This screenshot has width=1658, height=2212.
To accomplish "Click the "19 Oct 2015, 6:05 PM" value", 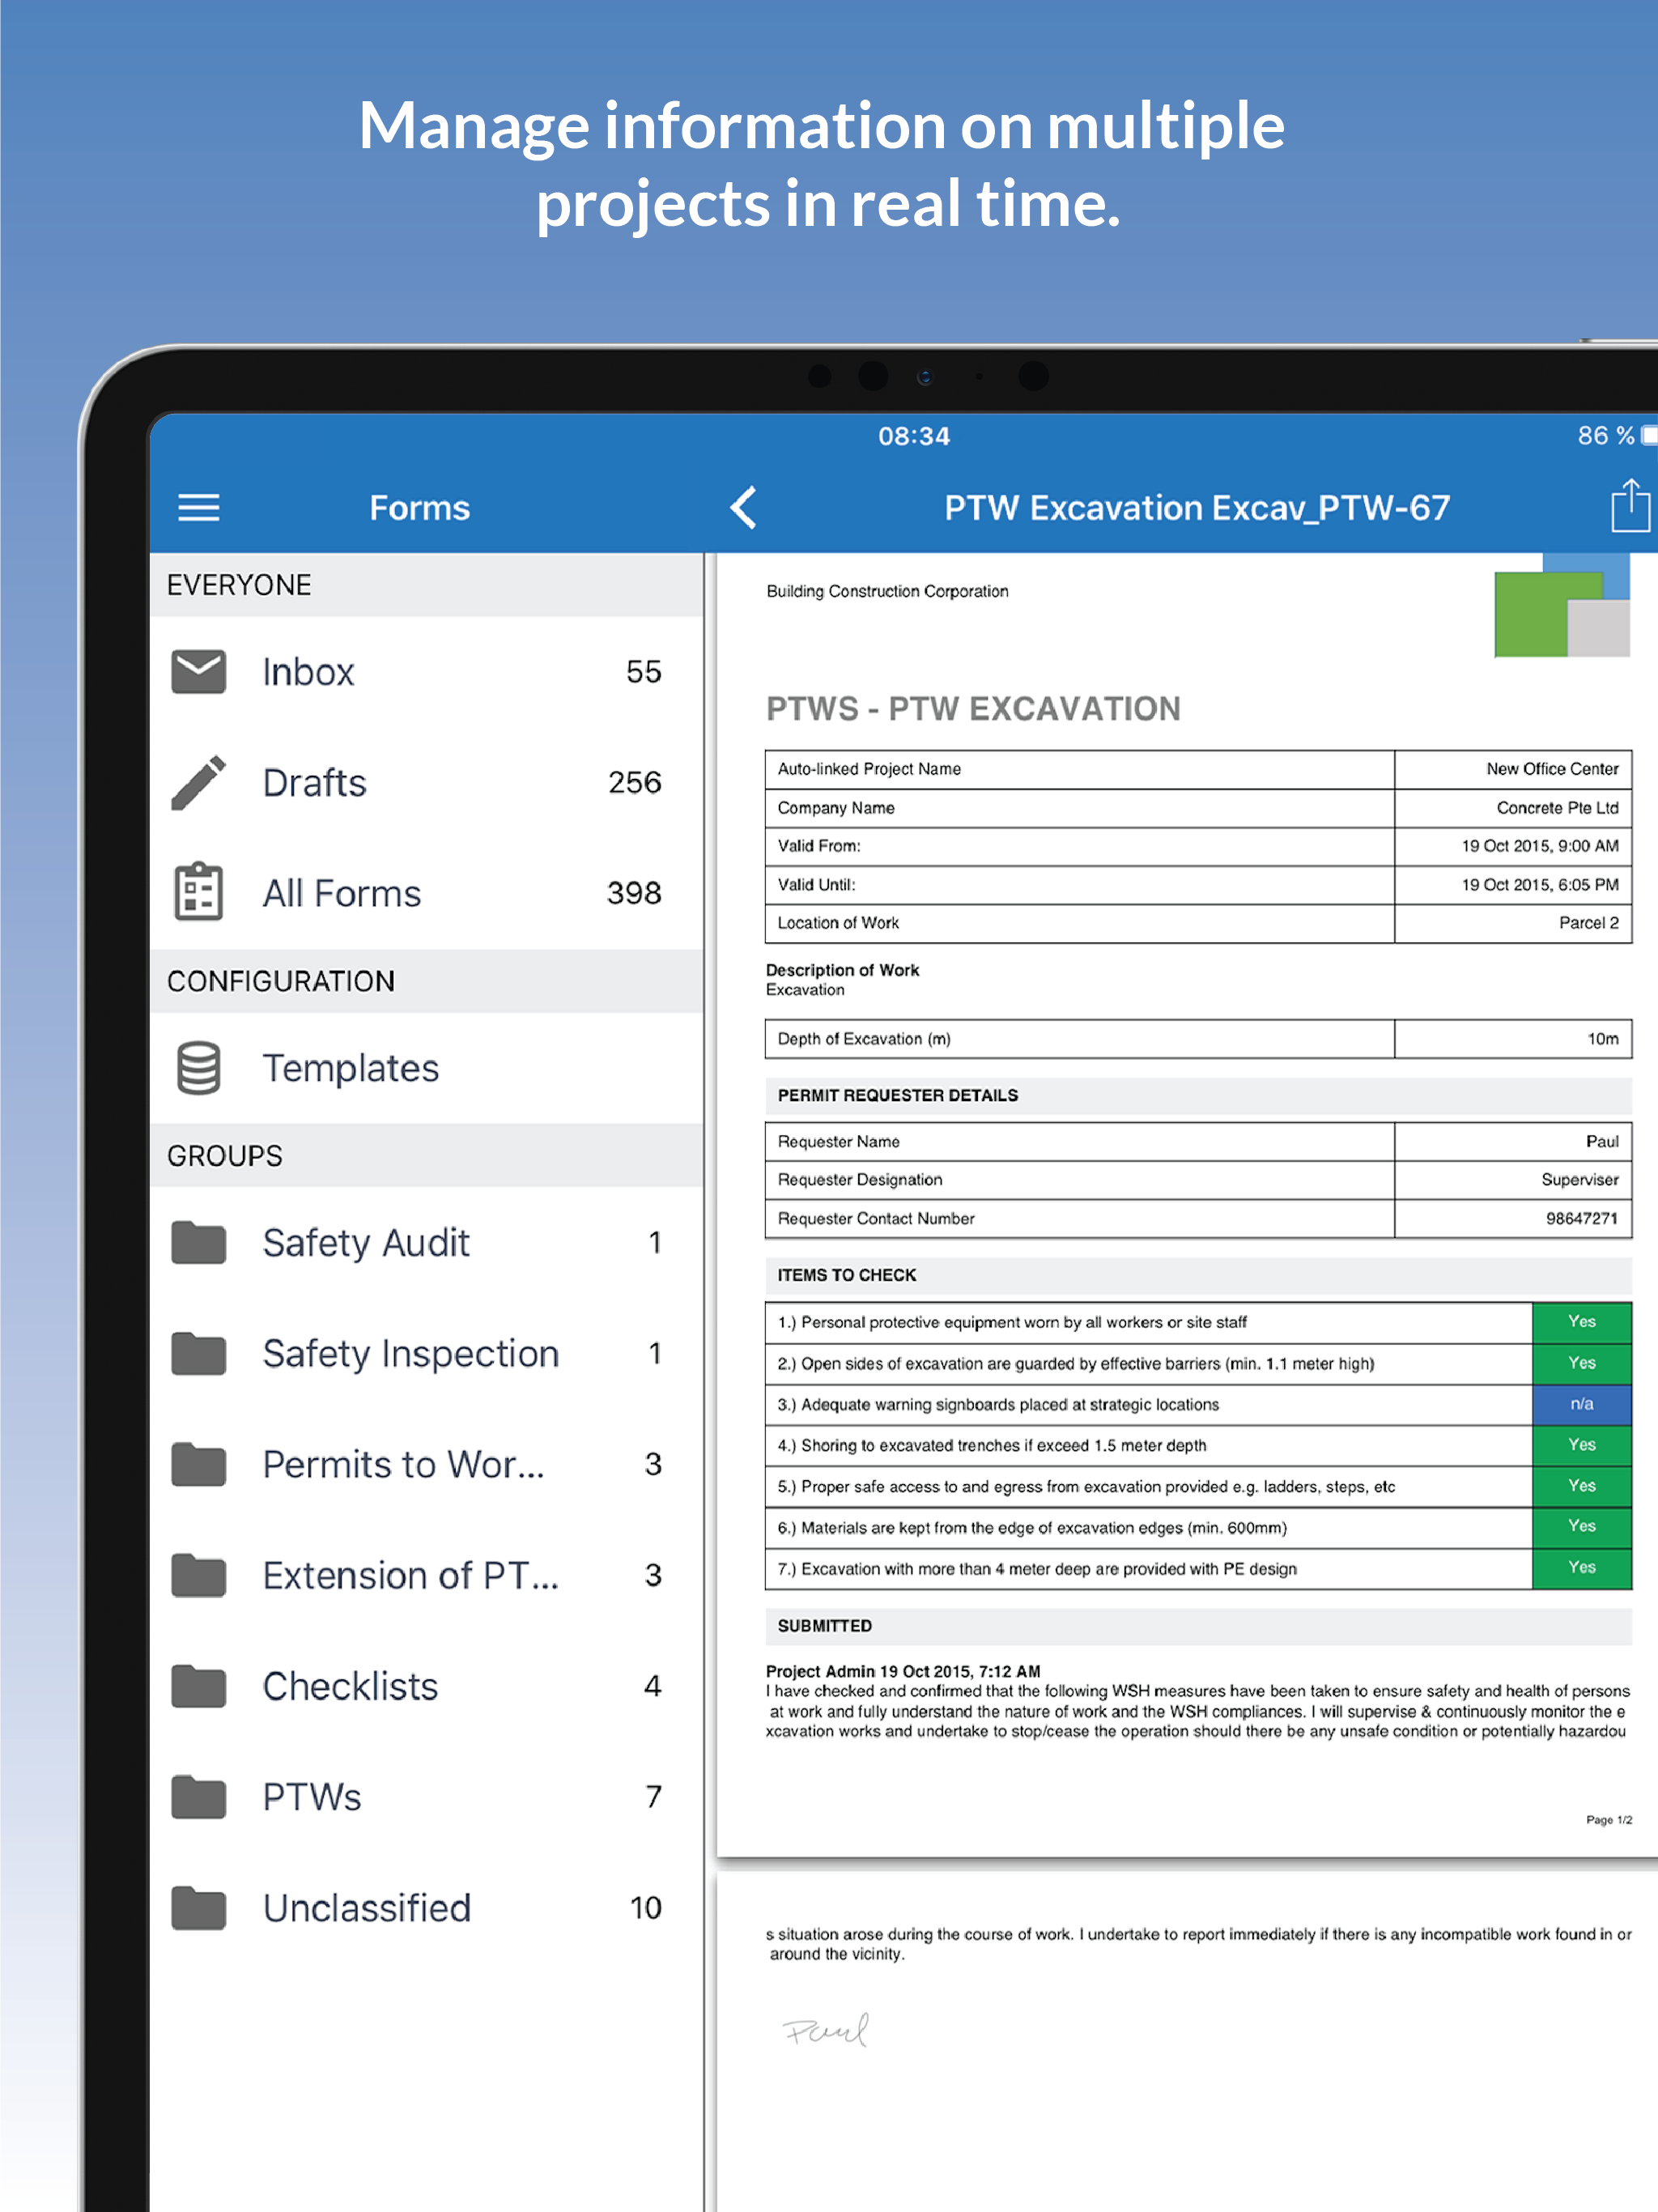I will [1540, 885].
